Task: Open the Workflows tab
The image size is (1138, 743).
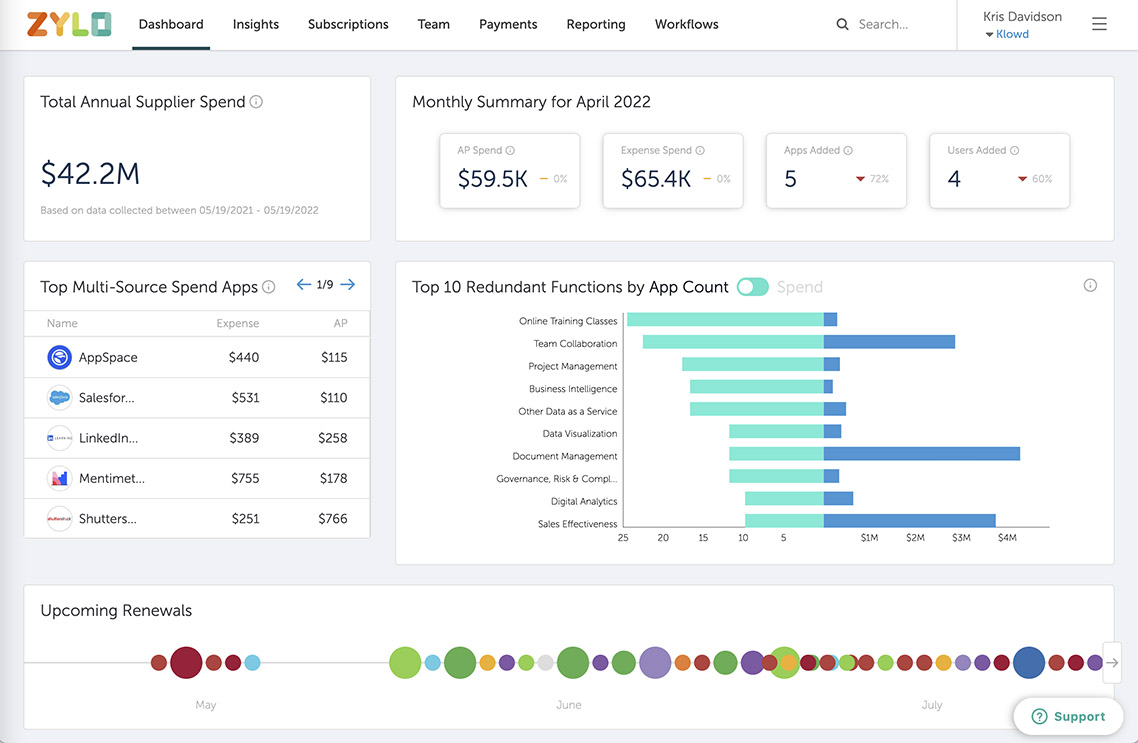Action: pyautogui.click(x=686, y=24)
